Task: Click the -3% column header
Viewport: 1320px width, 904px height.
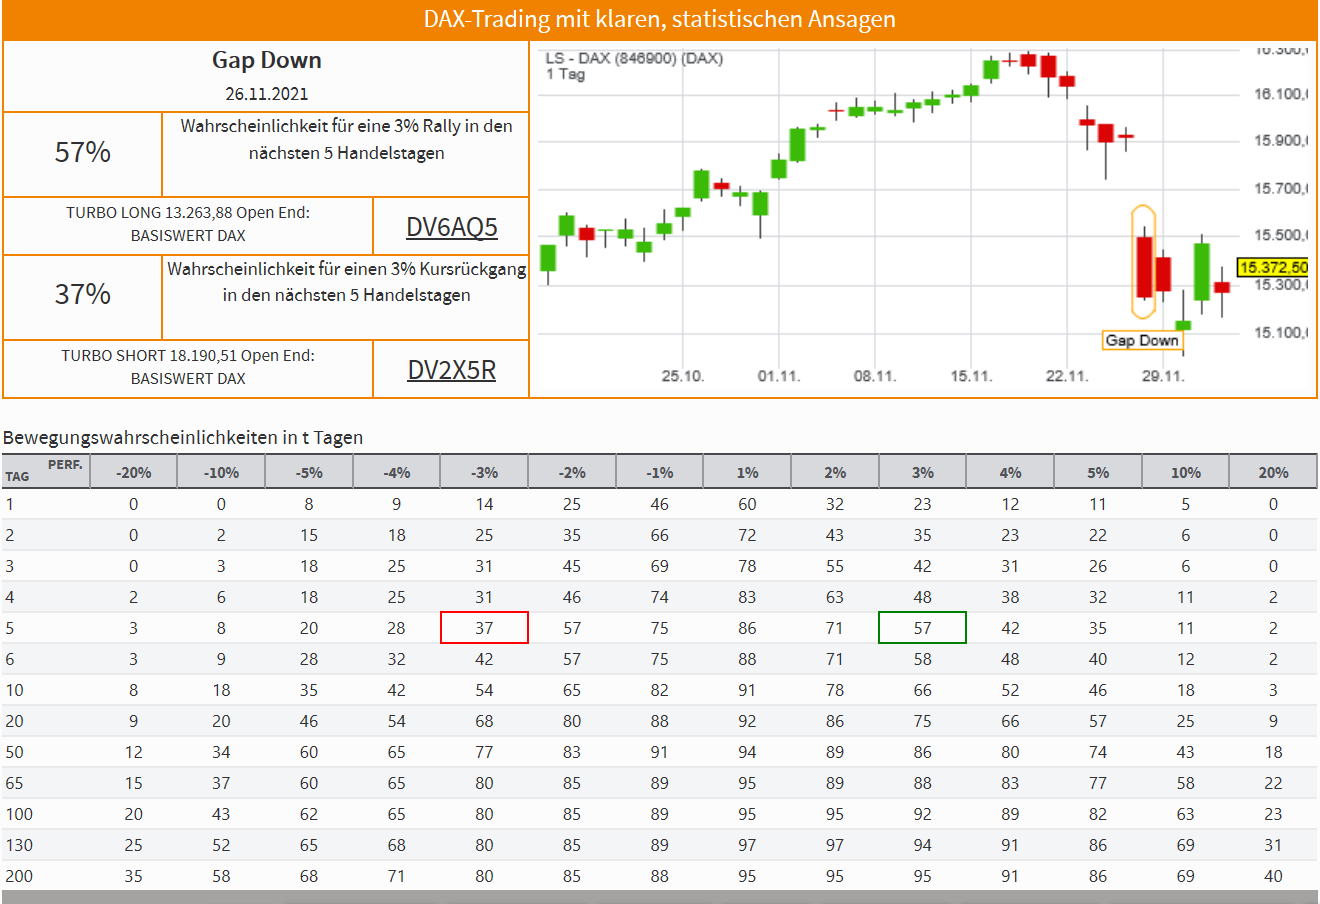Action: pyautogui.click(x=484, y=472)
